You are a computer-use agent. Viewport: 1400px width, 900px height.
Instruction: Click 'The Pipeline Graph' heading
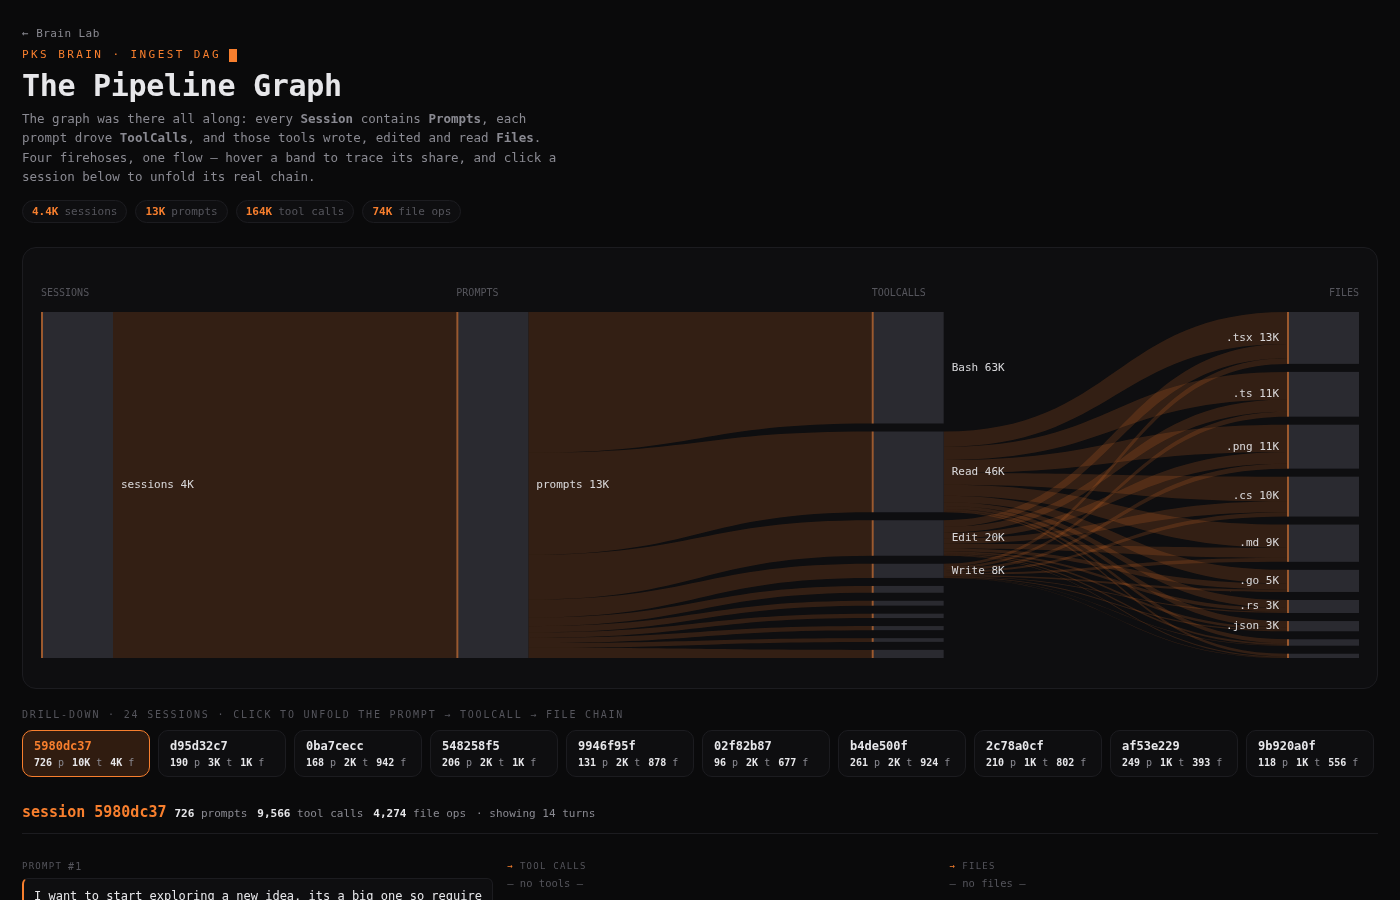coord(182,86)
